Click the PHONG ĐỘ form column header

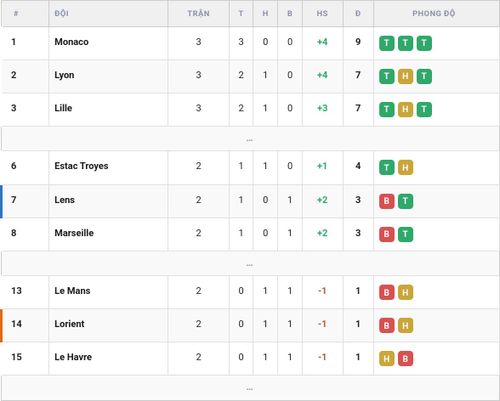(434, 14)
